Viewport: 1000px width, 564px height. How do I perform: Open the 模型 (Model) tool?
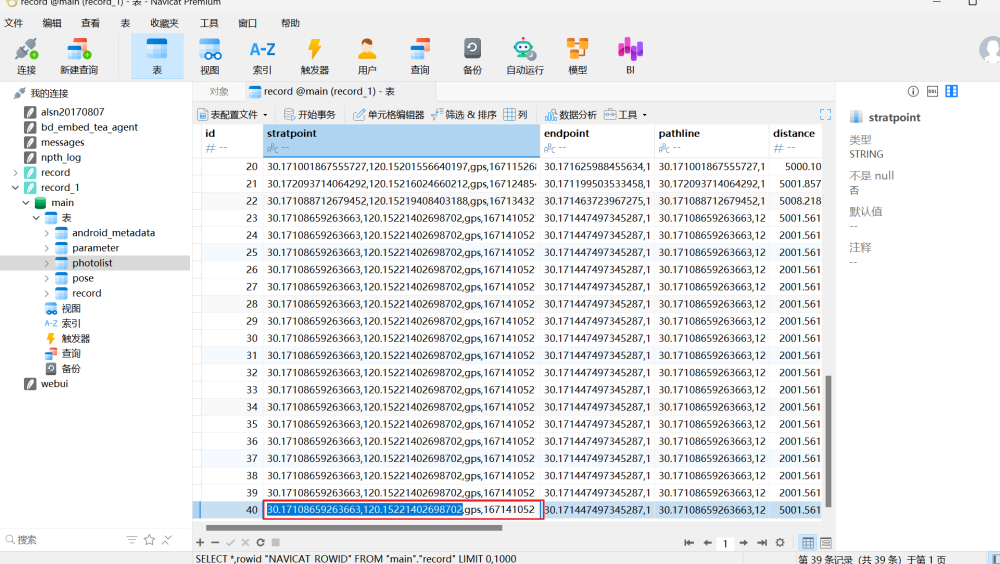(x=577, y=55)
